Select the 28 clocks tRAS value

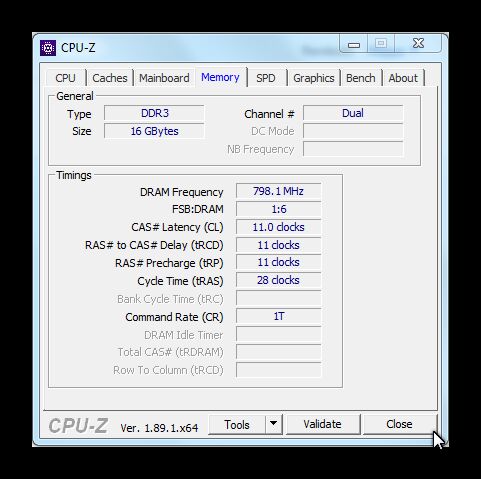[x=278, y=280]
